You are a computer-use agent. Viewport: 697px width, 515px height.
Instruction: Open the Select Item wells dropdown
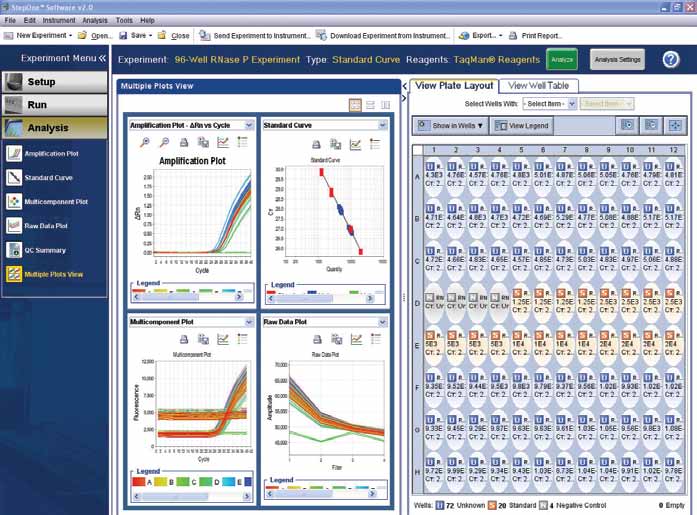coord(549,104)
